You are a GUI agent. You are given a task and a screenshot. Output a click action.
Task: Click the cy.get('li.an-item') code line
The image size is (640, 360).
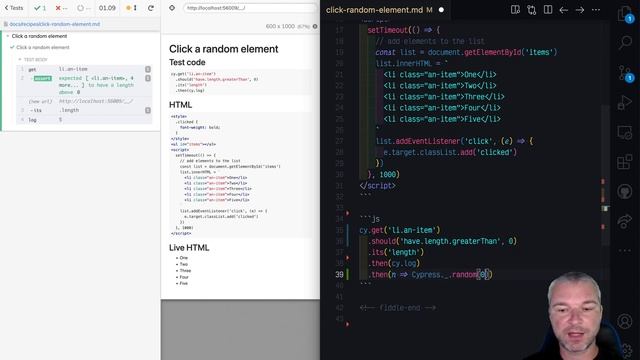400,230
